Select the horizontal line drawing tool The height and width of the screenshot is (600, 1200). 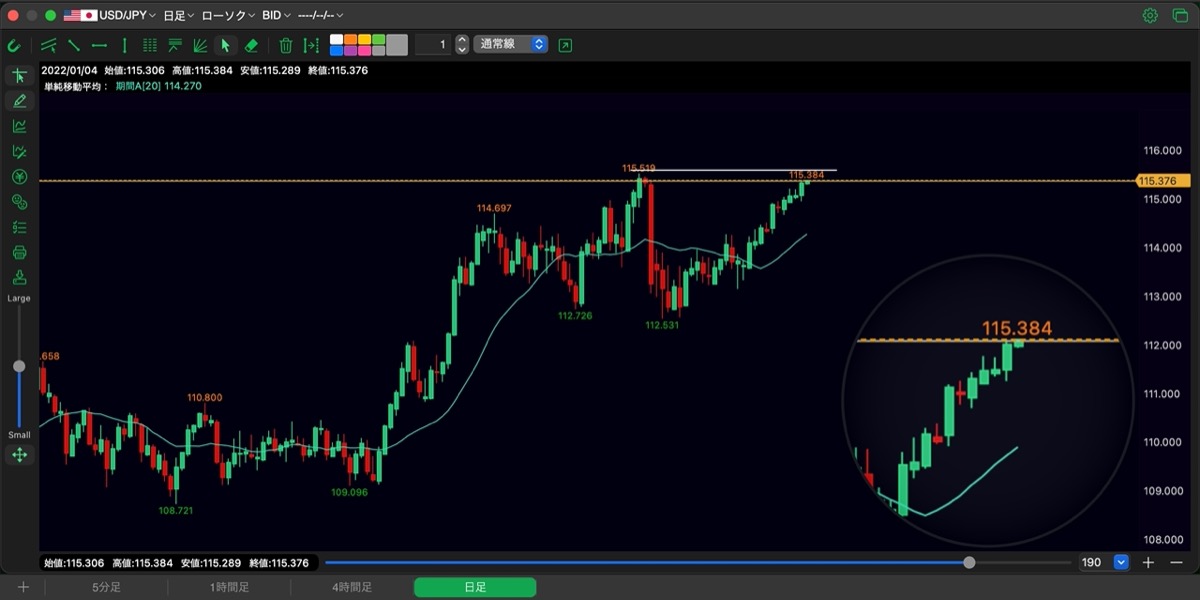[x=99, y=45]
